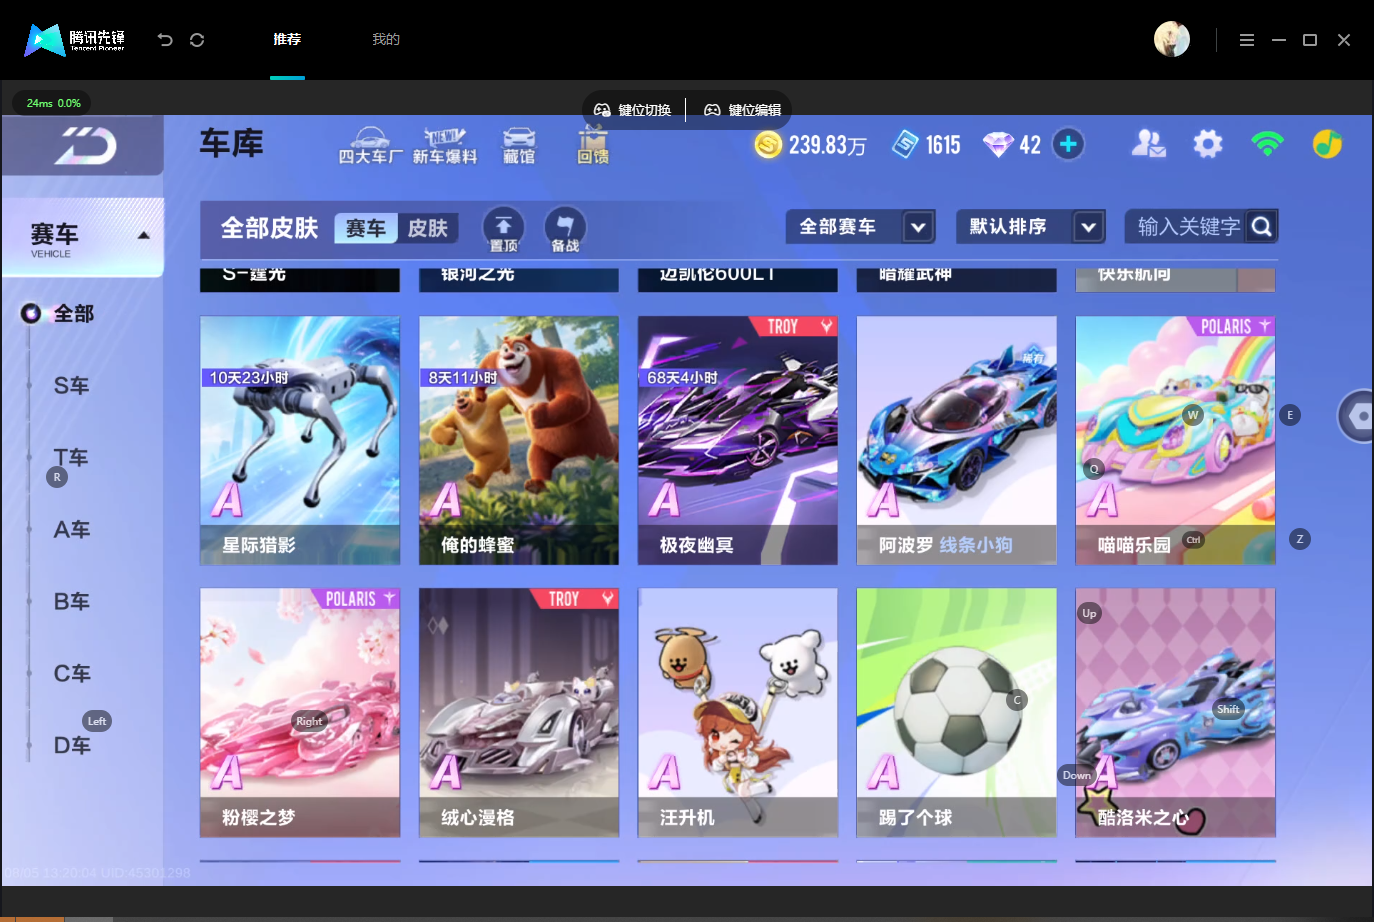Open the hamburger menu in title bar

[1247, 40]
